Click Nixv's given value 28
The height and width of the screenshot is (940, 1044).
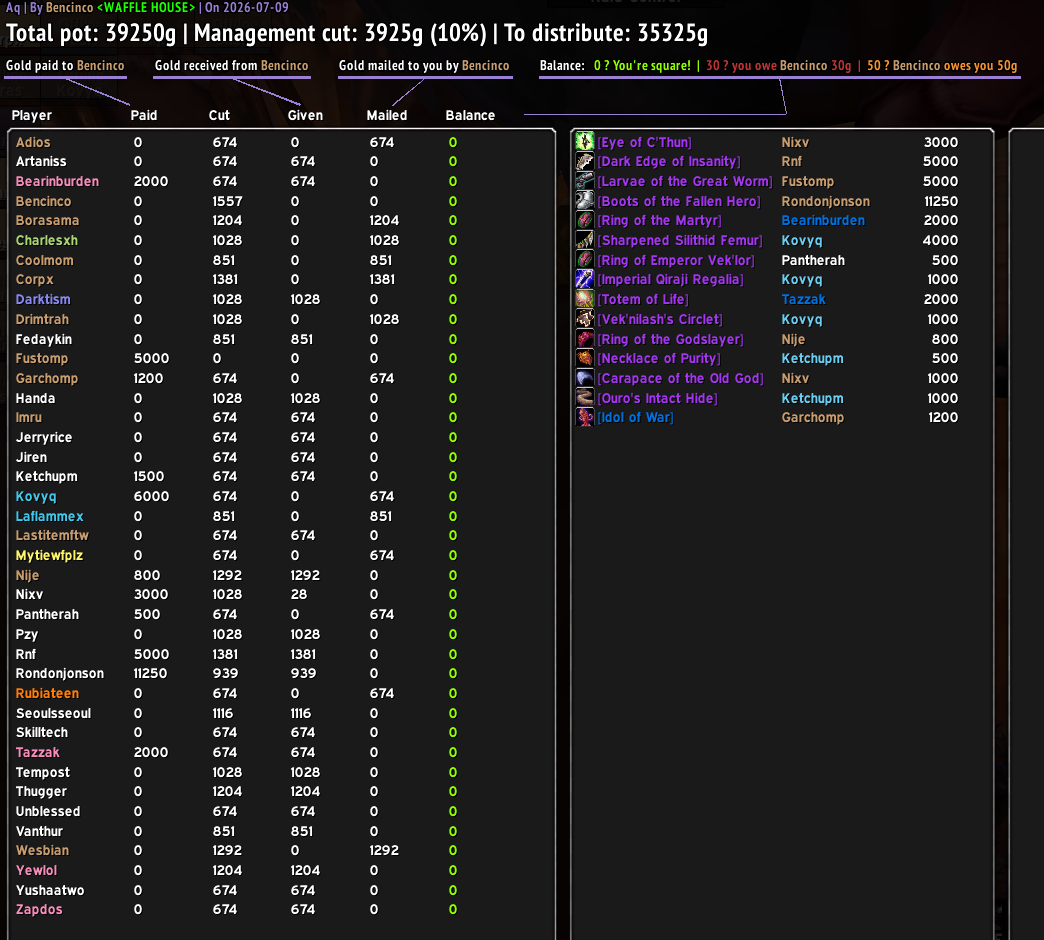point(299,594)
